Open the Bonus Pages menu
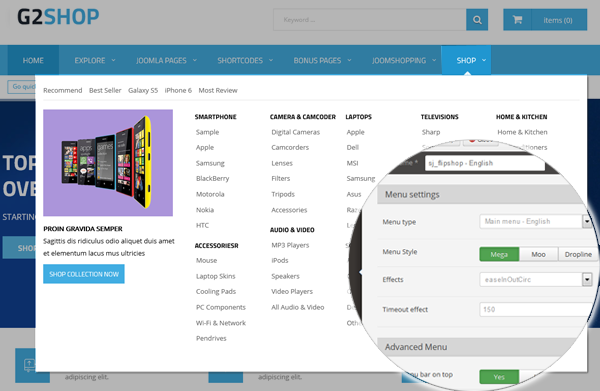The width and height of the screenshot is (600, 391). (x=322, y=60)
